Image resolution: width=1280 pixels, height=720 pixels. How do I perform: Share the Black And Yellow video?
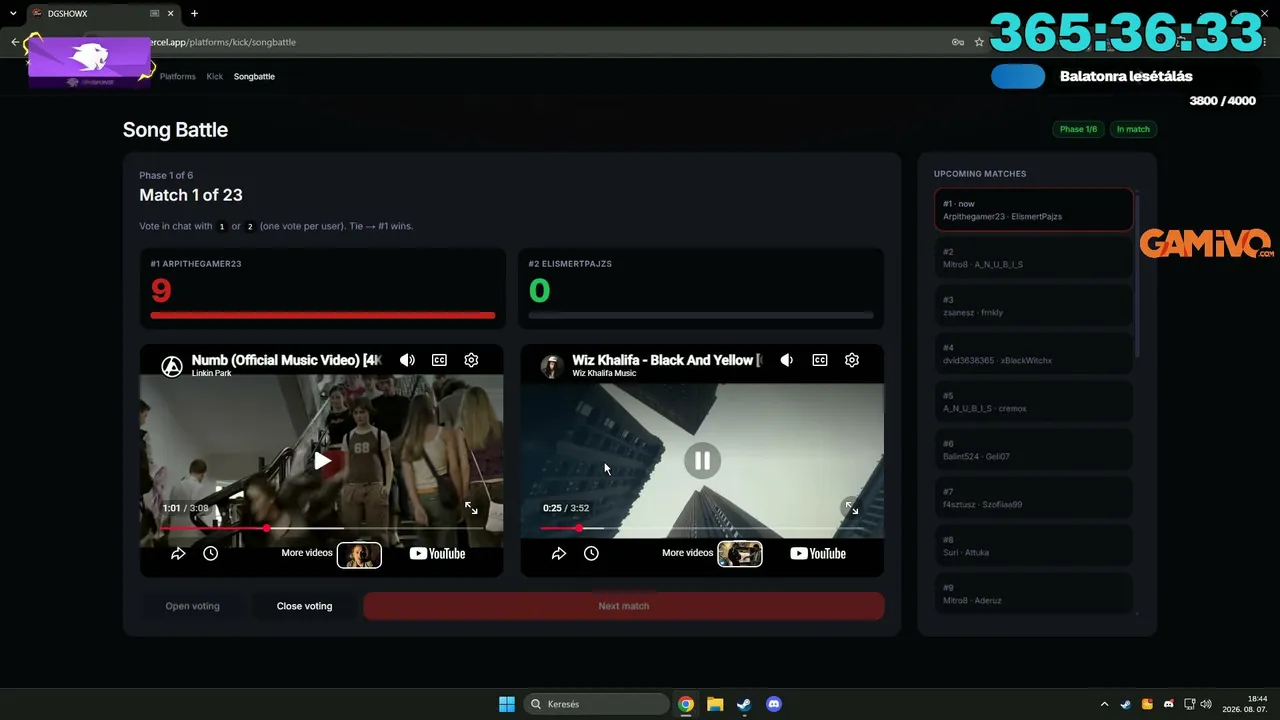(559, 553)
